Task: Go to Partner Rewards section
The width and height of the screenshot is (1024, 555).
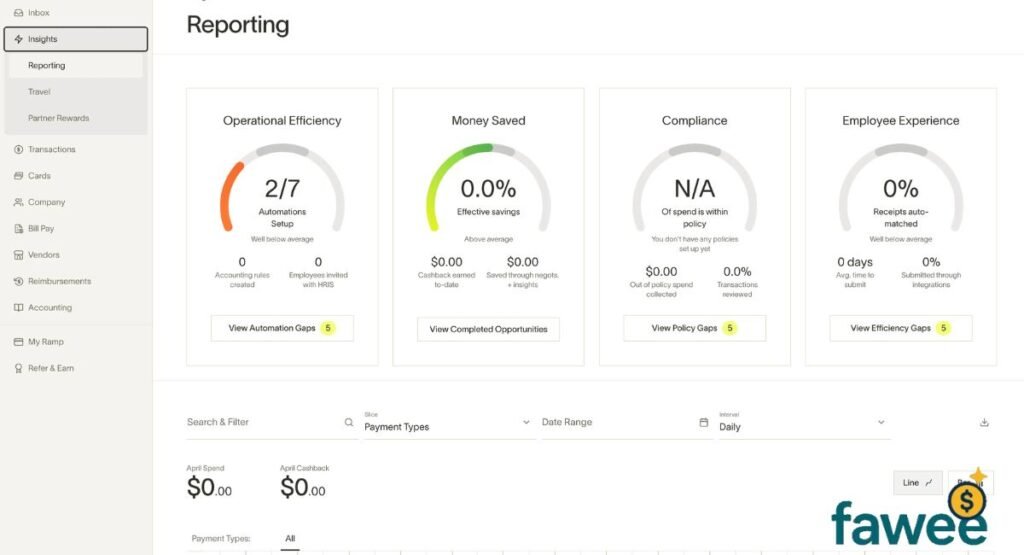Action: [59, 118]
